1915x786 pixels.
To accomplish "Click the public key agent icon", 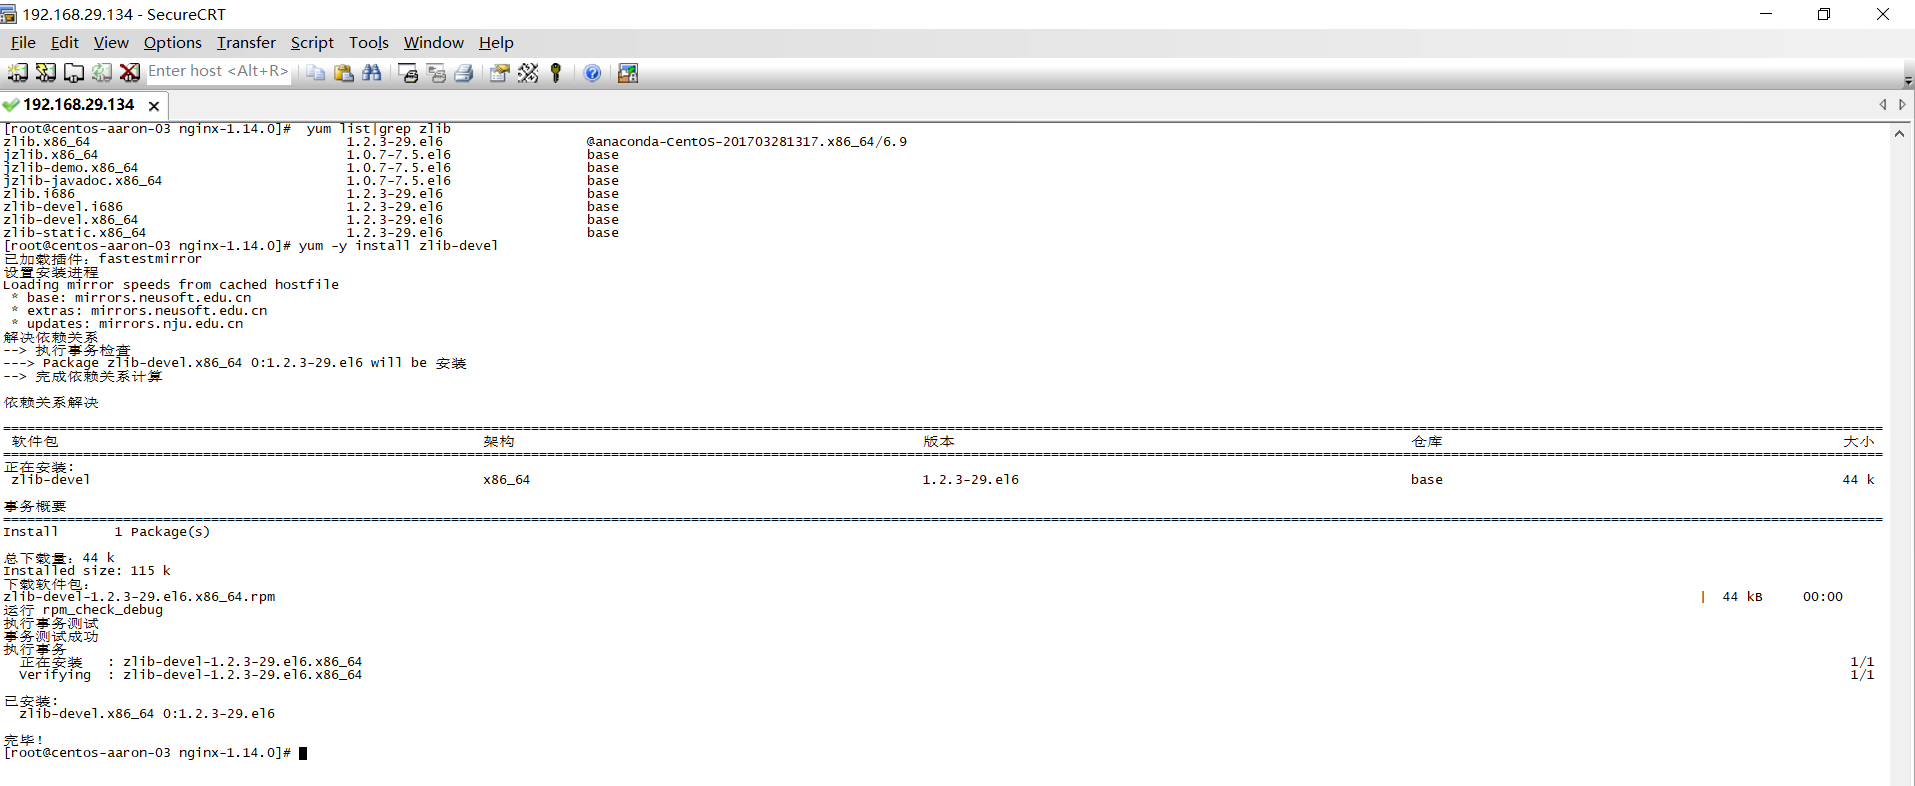I will (x=556, y=73).
